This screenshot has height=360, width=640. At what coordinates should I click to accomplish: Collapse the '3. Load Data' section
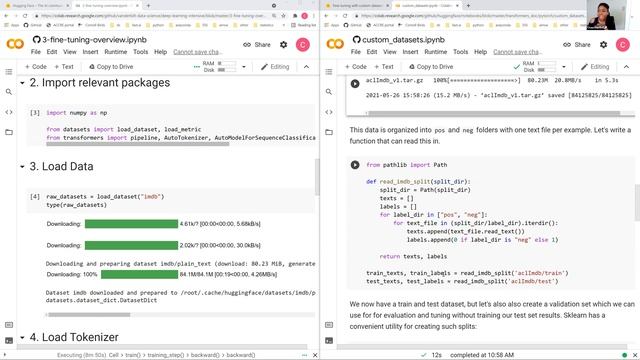[x=22, y=167]
